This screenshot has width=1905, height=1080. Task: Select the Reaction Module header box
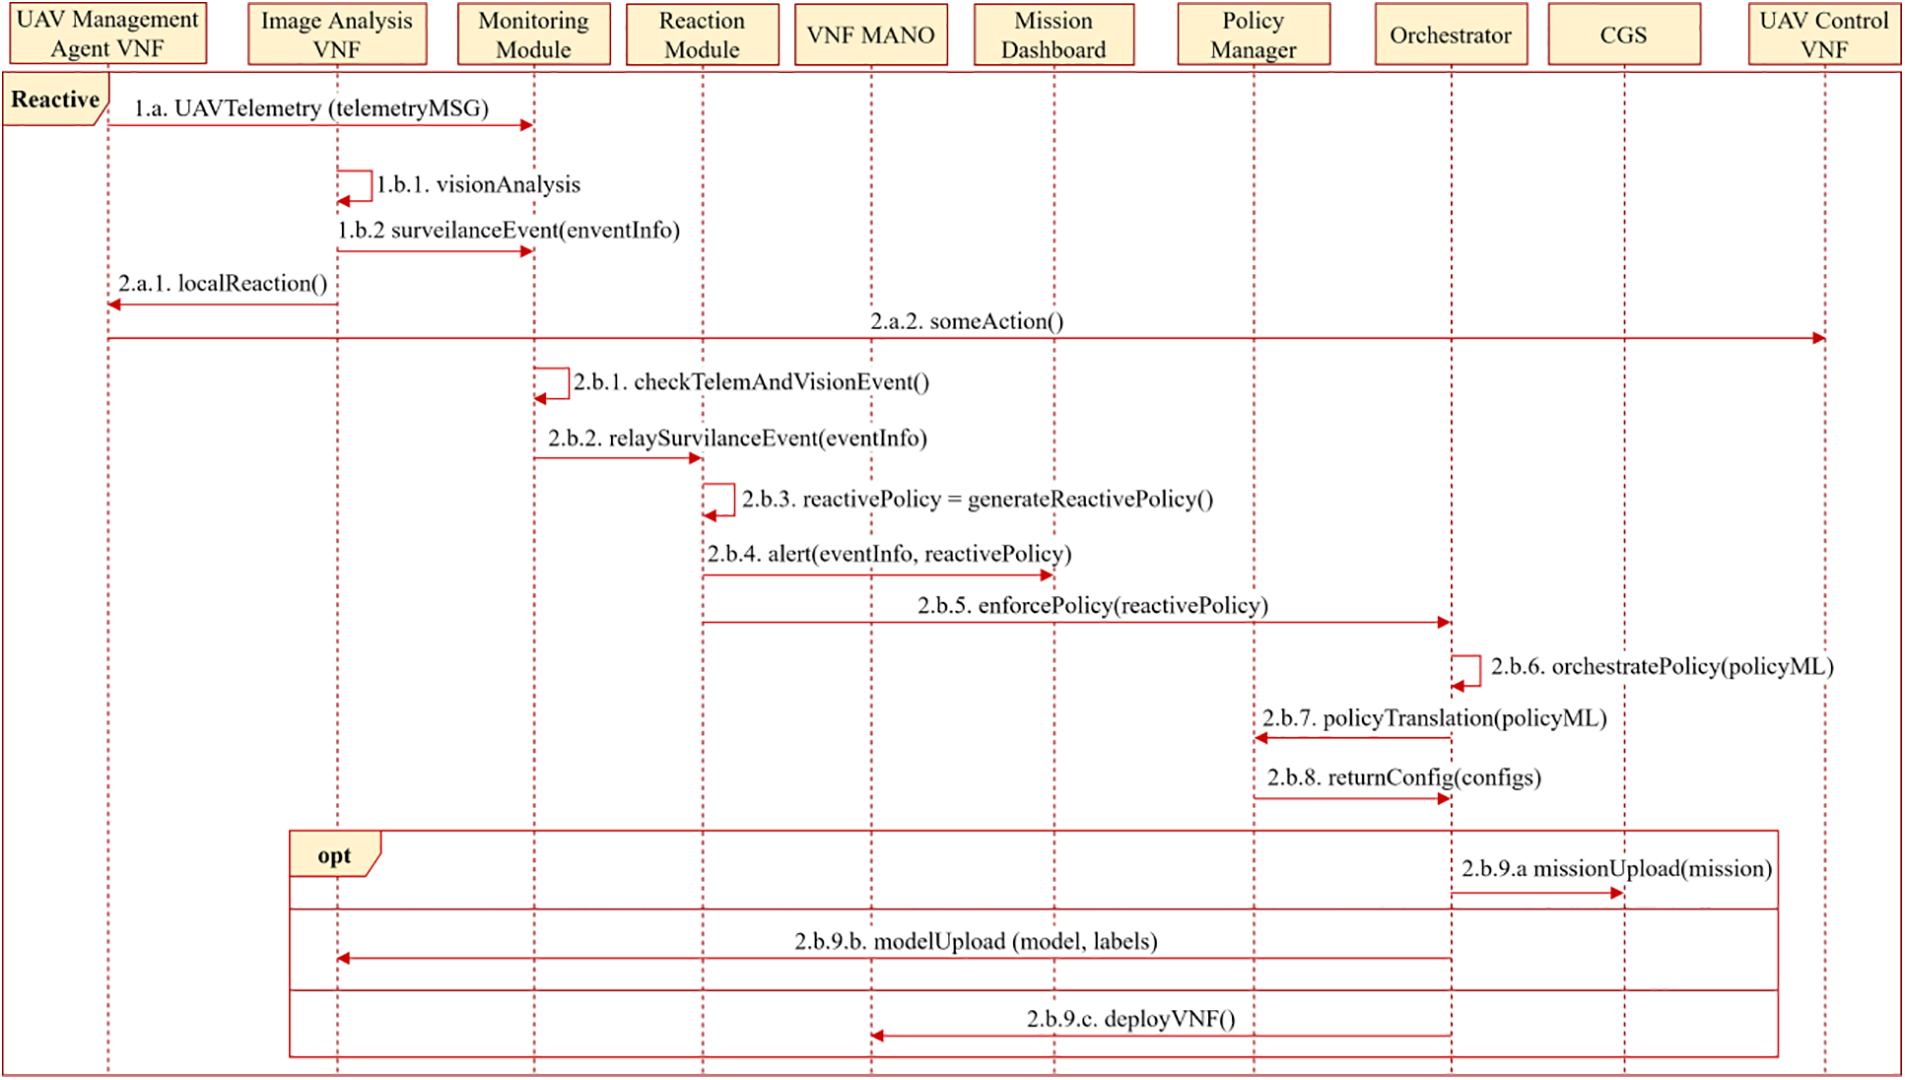pyautogui.click(x=702, y=34)
